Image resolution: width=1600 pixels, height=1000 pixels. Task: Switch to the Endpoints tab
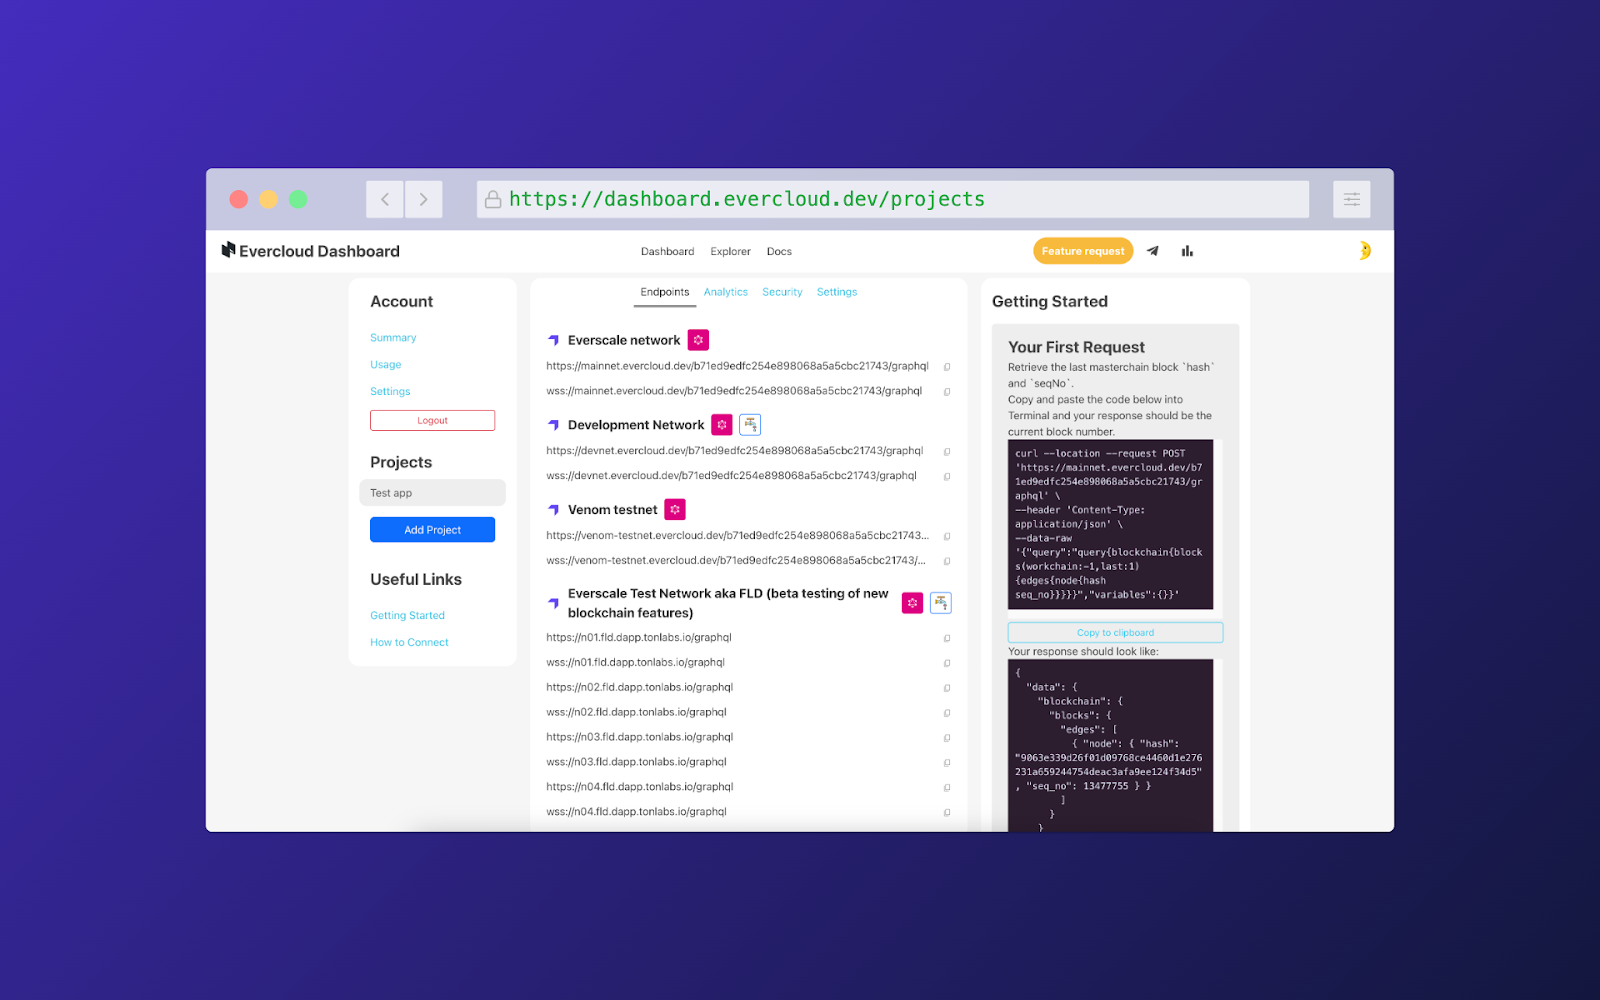tap(665, 292)
